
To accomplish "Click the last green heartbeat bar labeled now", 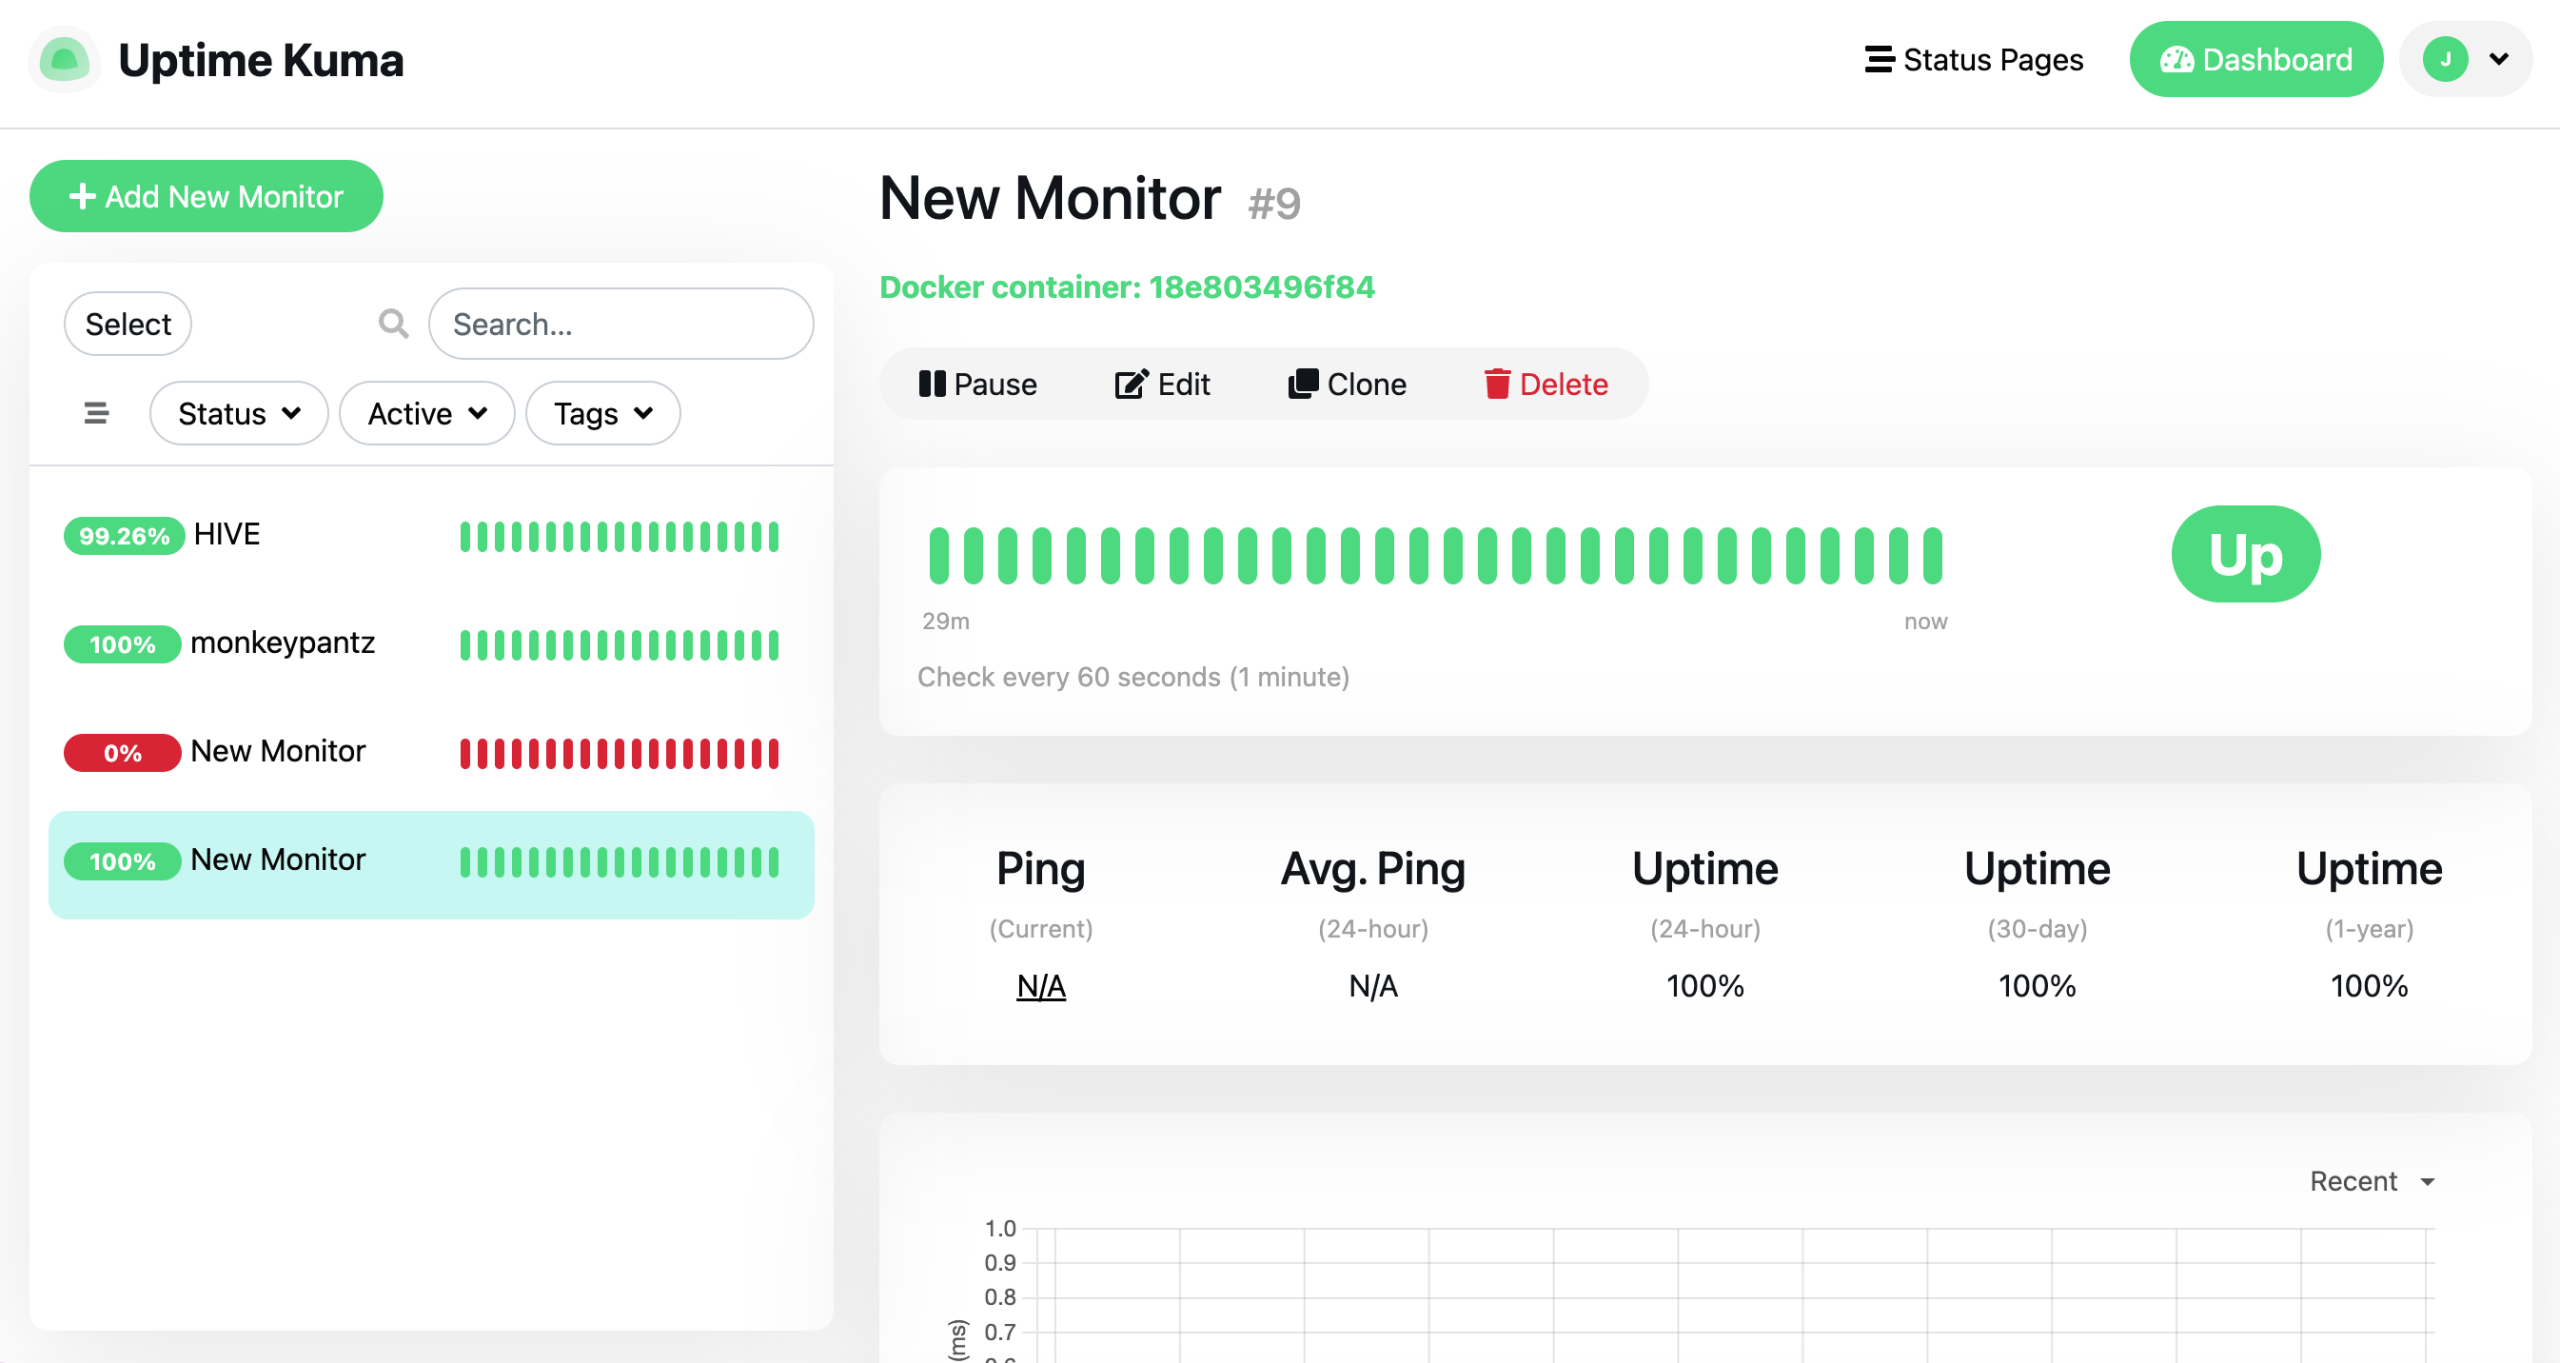I will tap(1933, 555).
